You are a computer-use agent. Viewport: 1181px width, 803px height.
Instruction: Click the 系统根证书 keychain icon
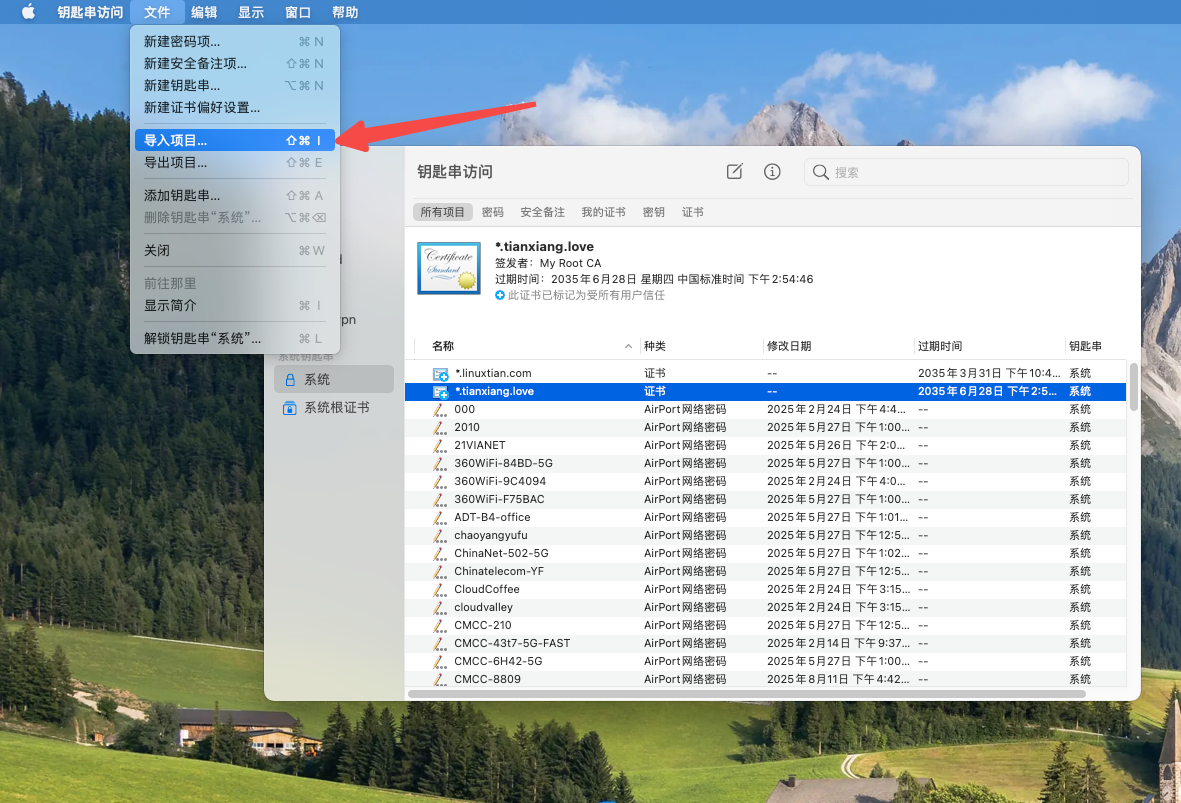(290, 408)
